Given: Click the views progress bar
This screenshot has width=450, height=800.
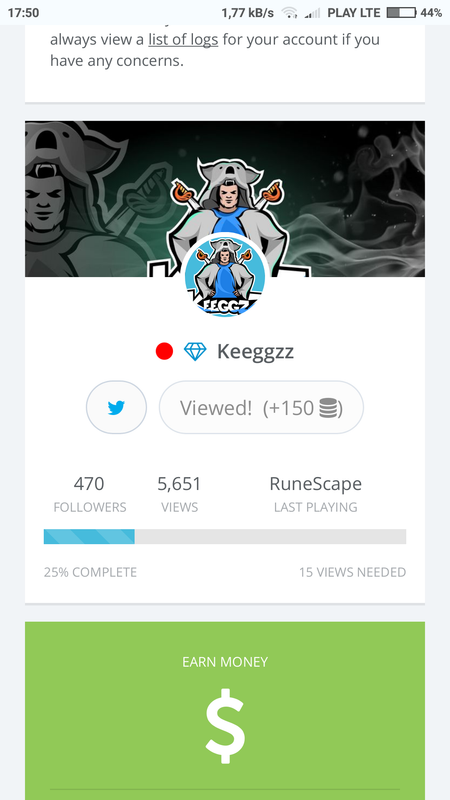Looking at the screenshot, I should coord(225,537).
